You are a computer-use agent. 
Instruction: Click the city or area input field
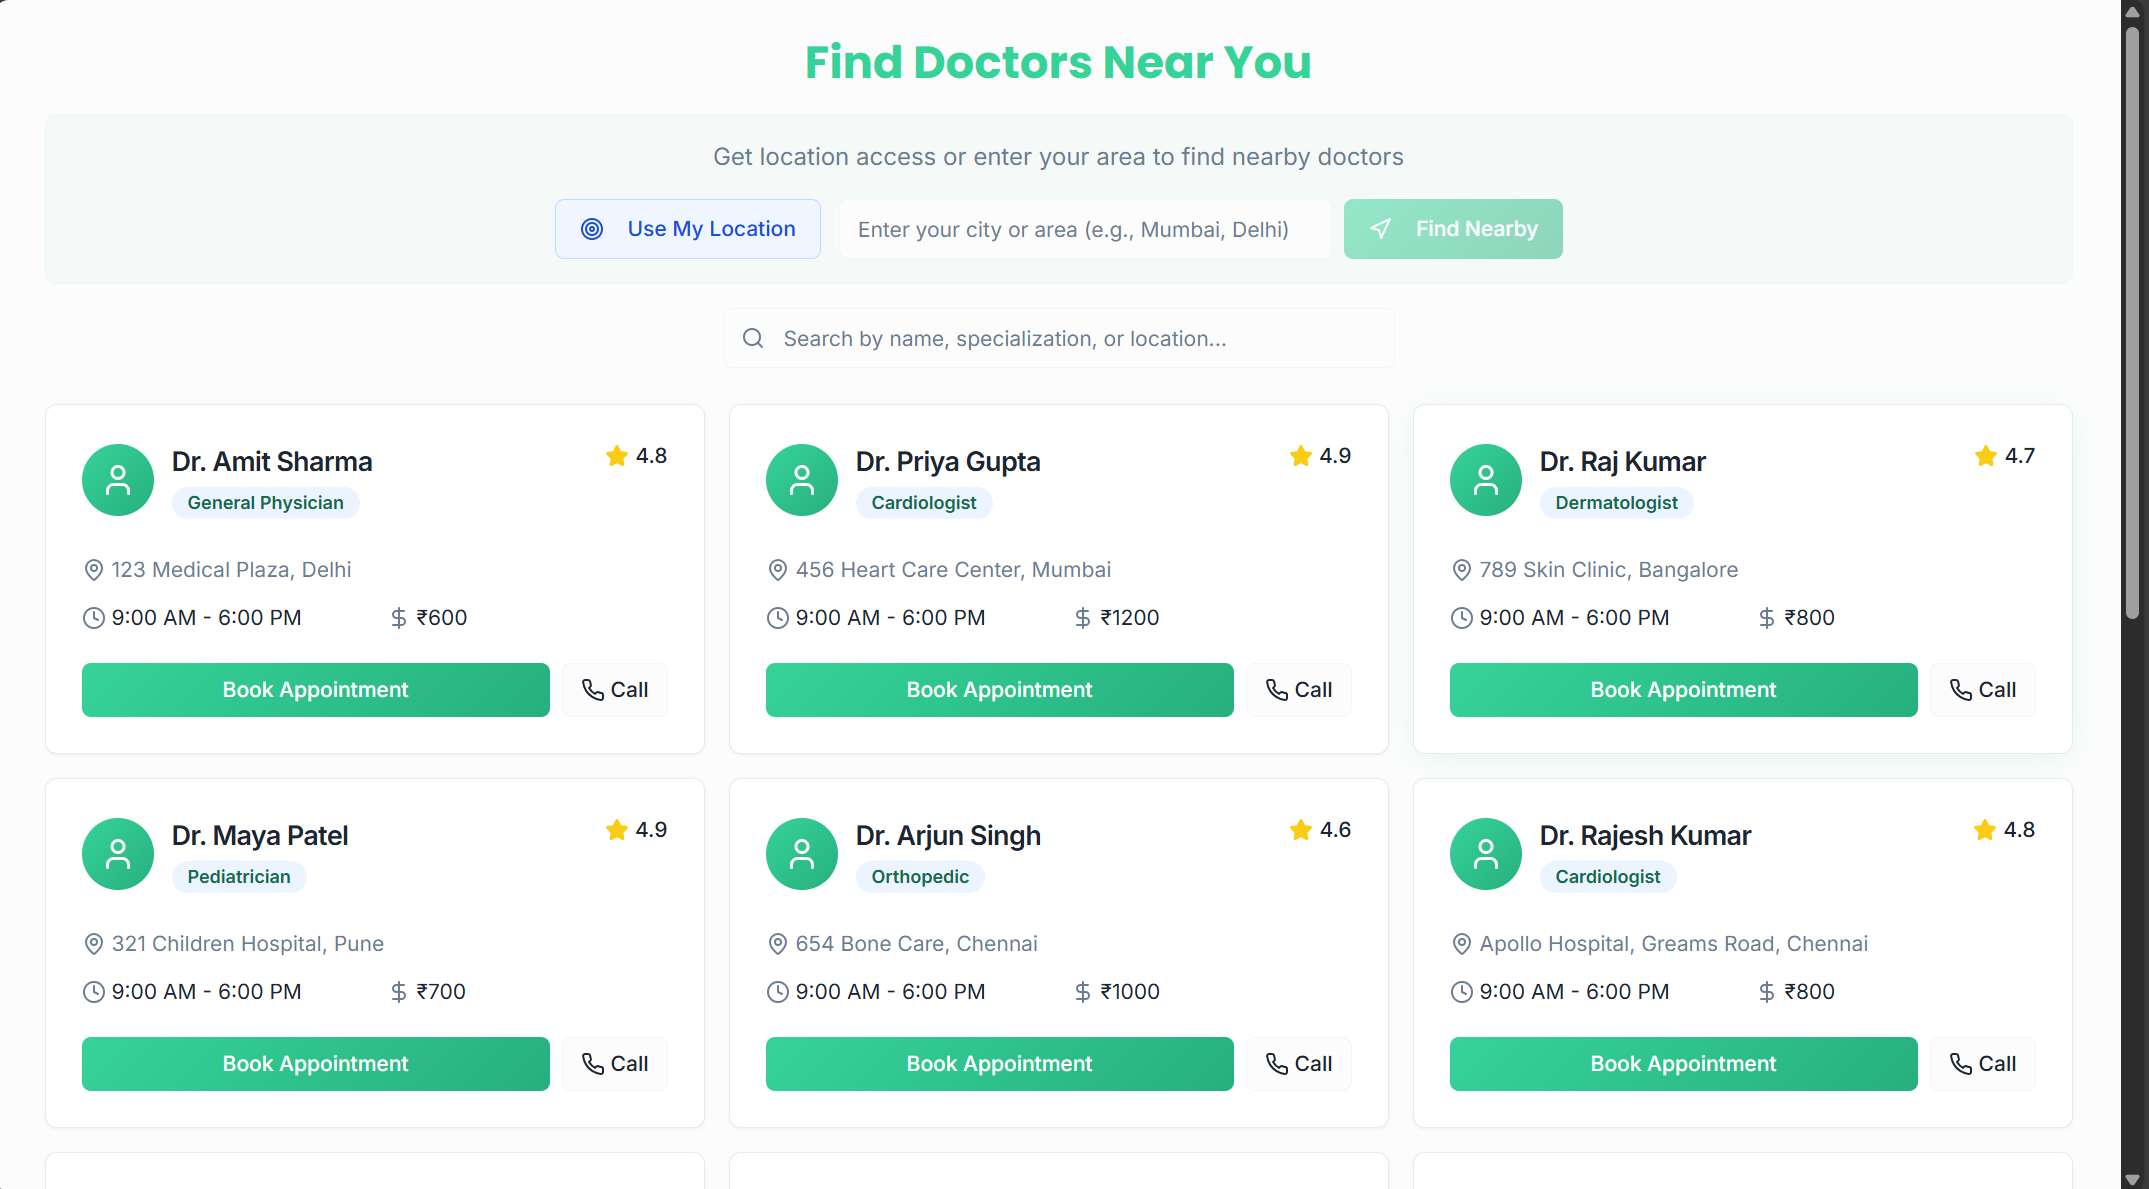click(x=1085, y=228)
